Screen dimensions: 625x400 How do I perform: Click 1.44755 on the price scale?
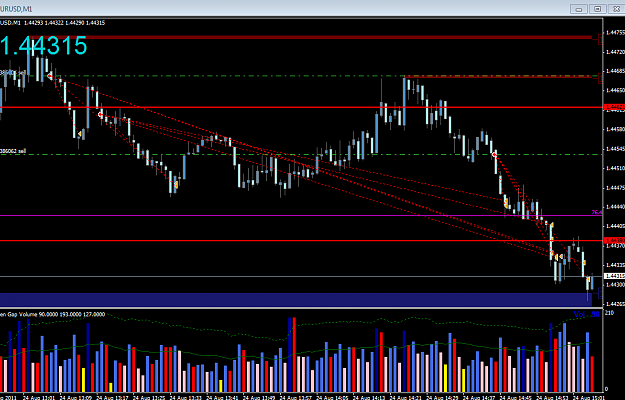615,33
